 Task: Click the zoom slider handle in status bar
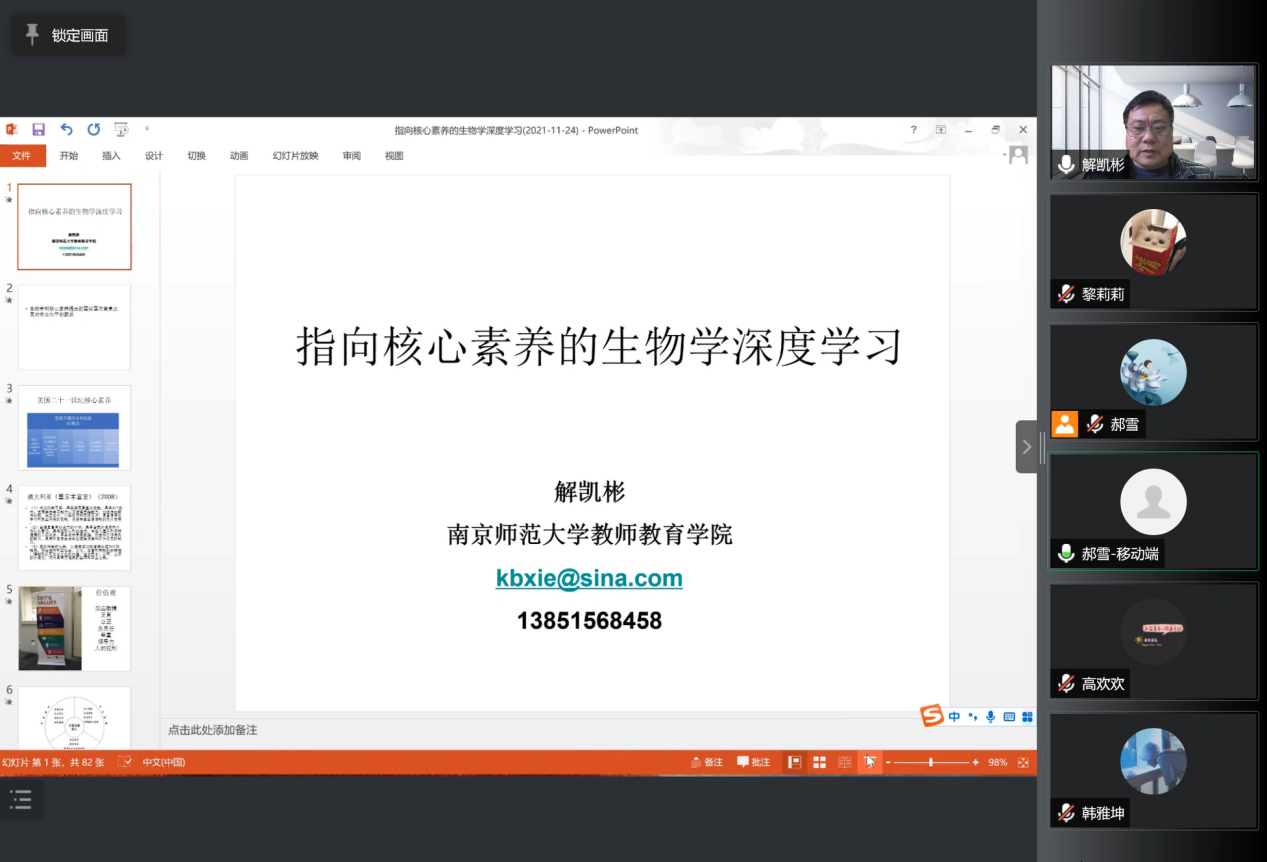point(931,762)
